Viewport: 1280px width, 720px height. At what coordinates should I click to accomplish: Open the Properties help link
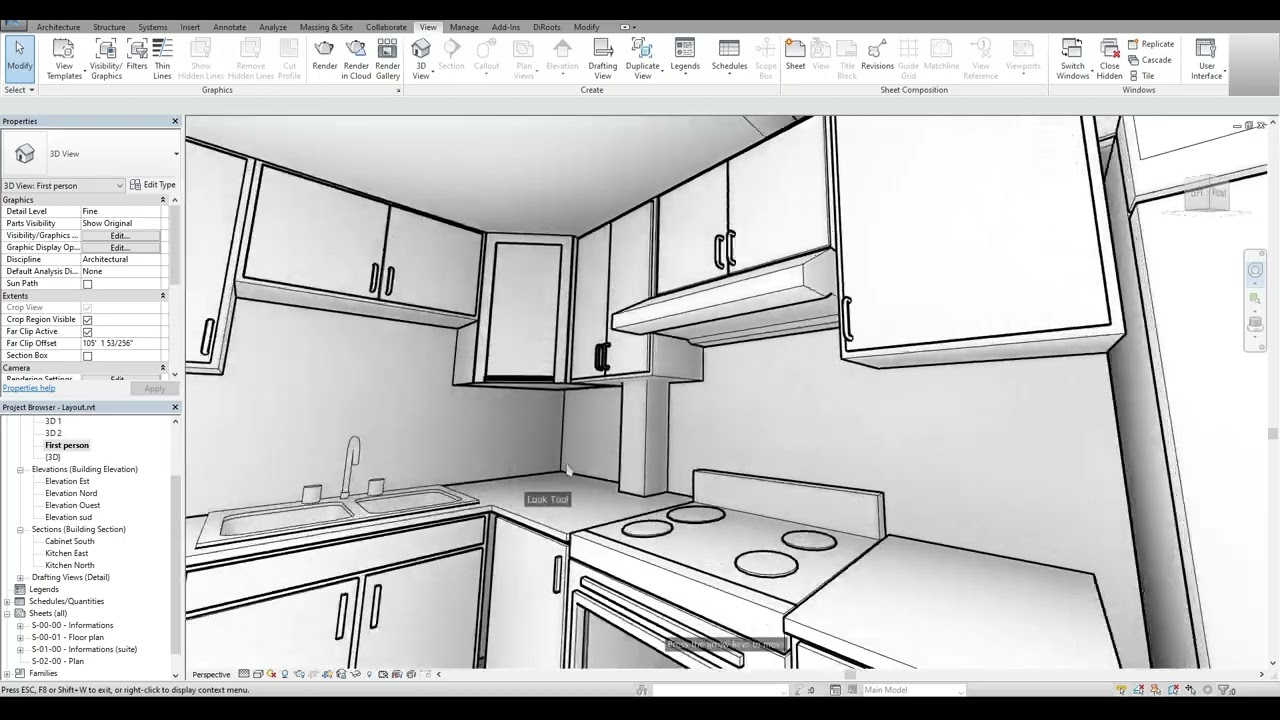[x=29, y=388]
